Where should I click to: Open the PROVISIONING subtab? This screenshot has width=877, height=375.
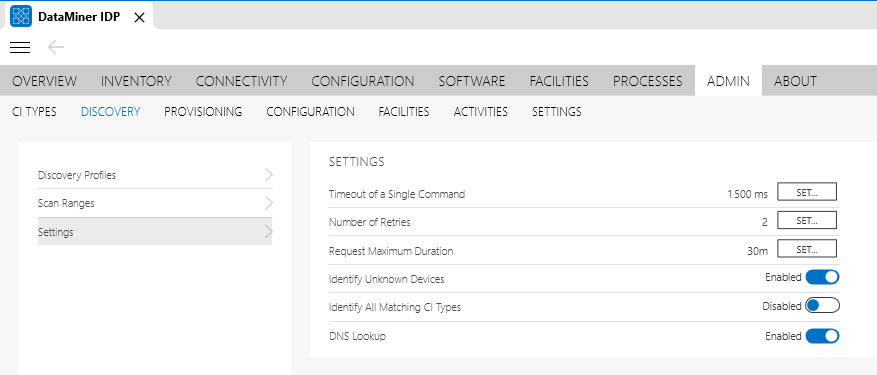(203, 111)
